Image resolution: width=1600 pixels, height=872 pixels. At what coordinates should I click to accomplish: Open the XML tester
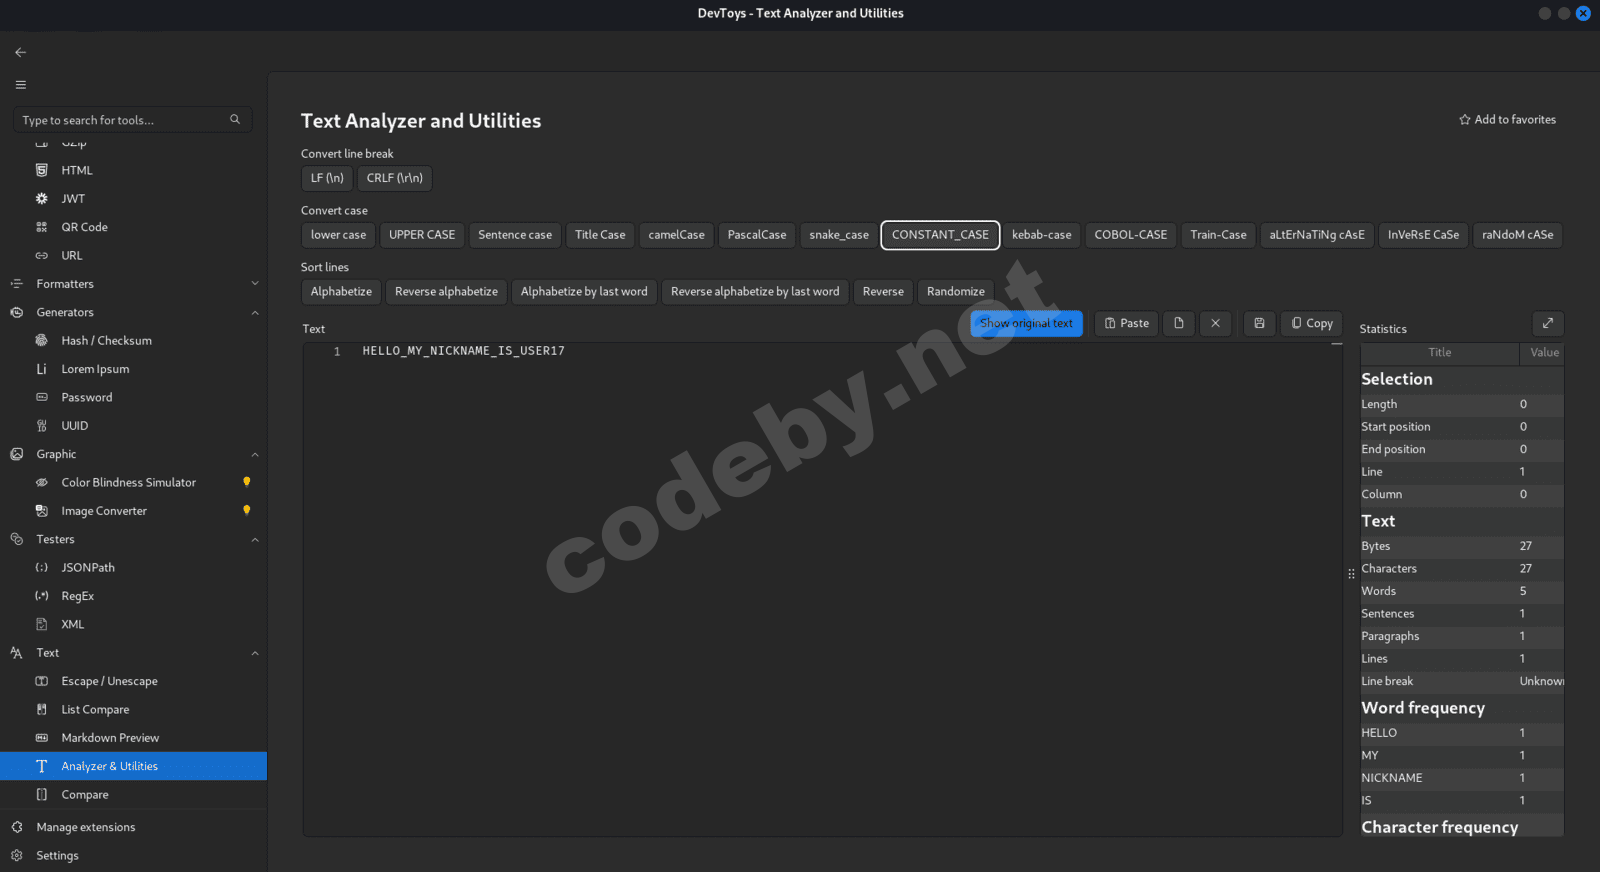click(134, 624)
